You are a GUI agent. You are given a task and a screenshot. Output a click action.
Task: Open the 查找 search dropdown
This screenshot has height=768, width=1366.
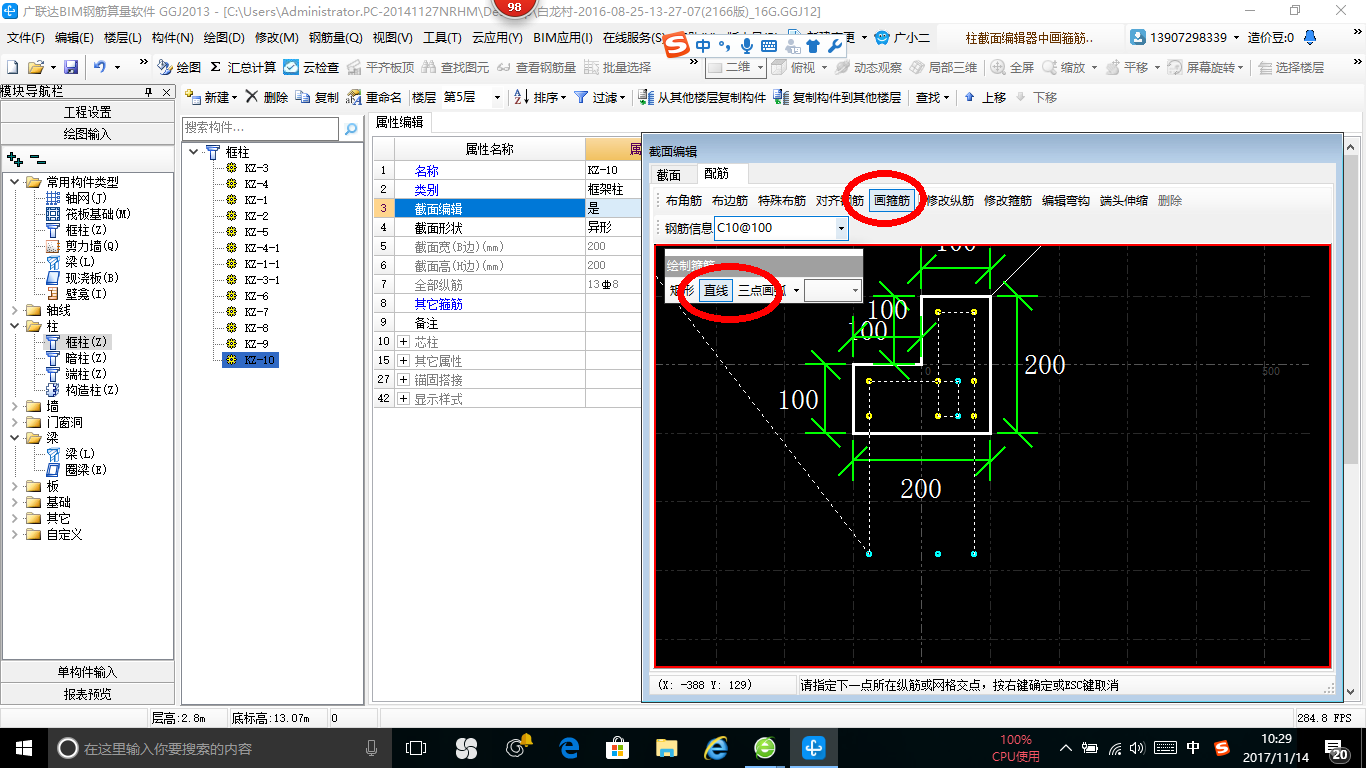pos(933,97)
